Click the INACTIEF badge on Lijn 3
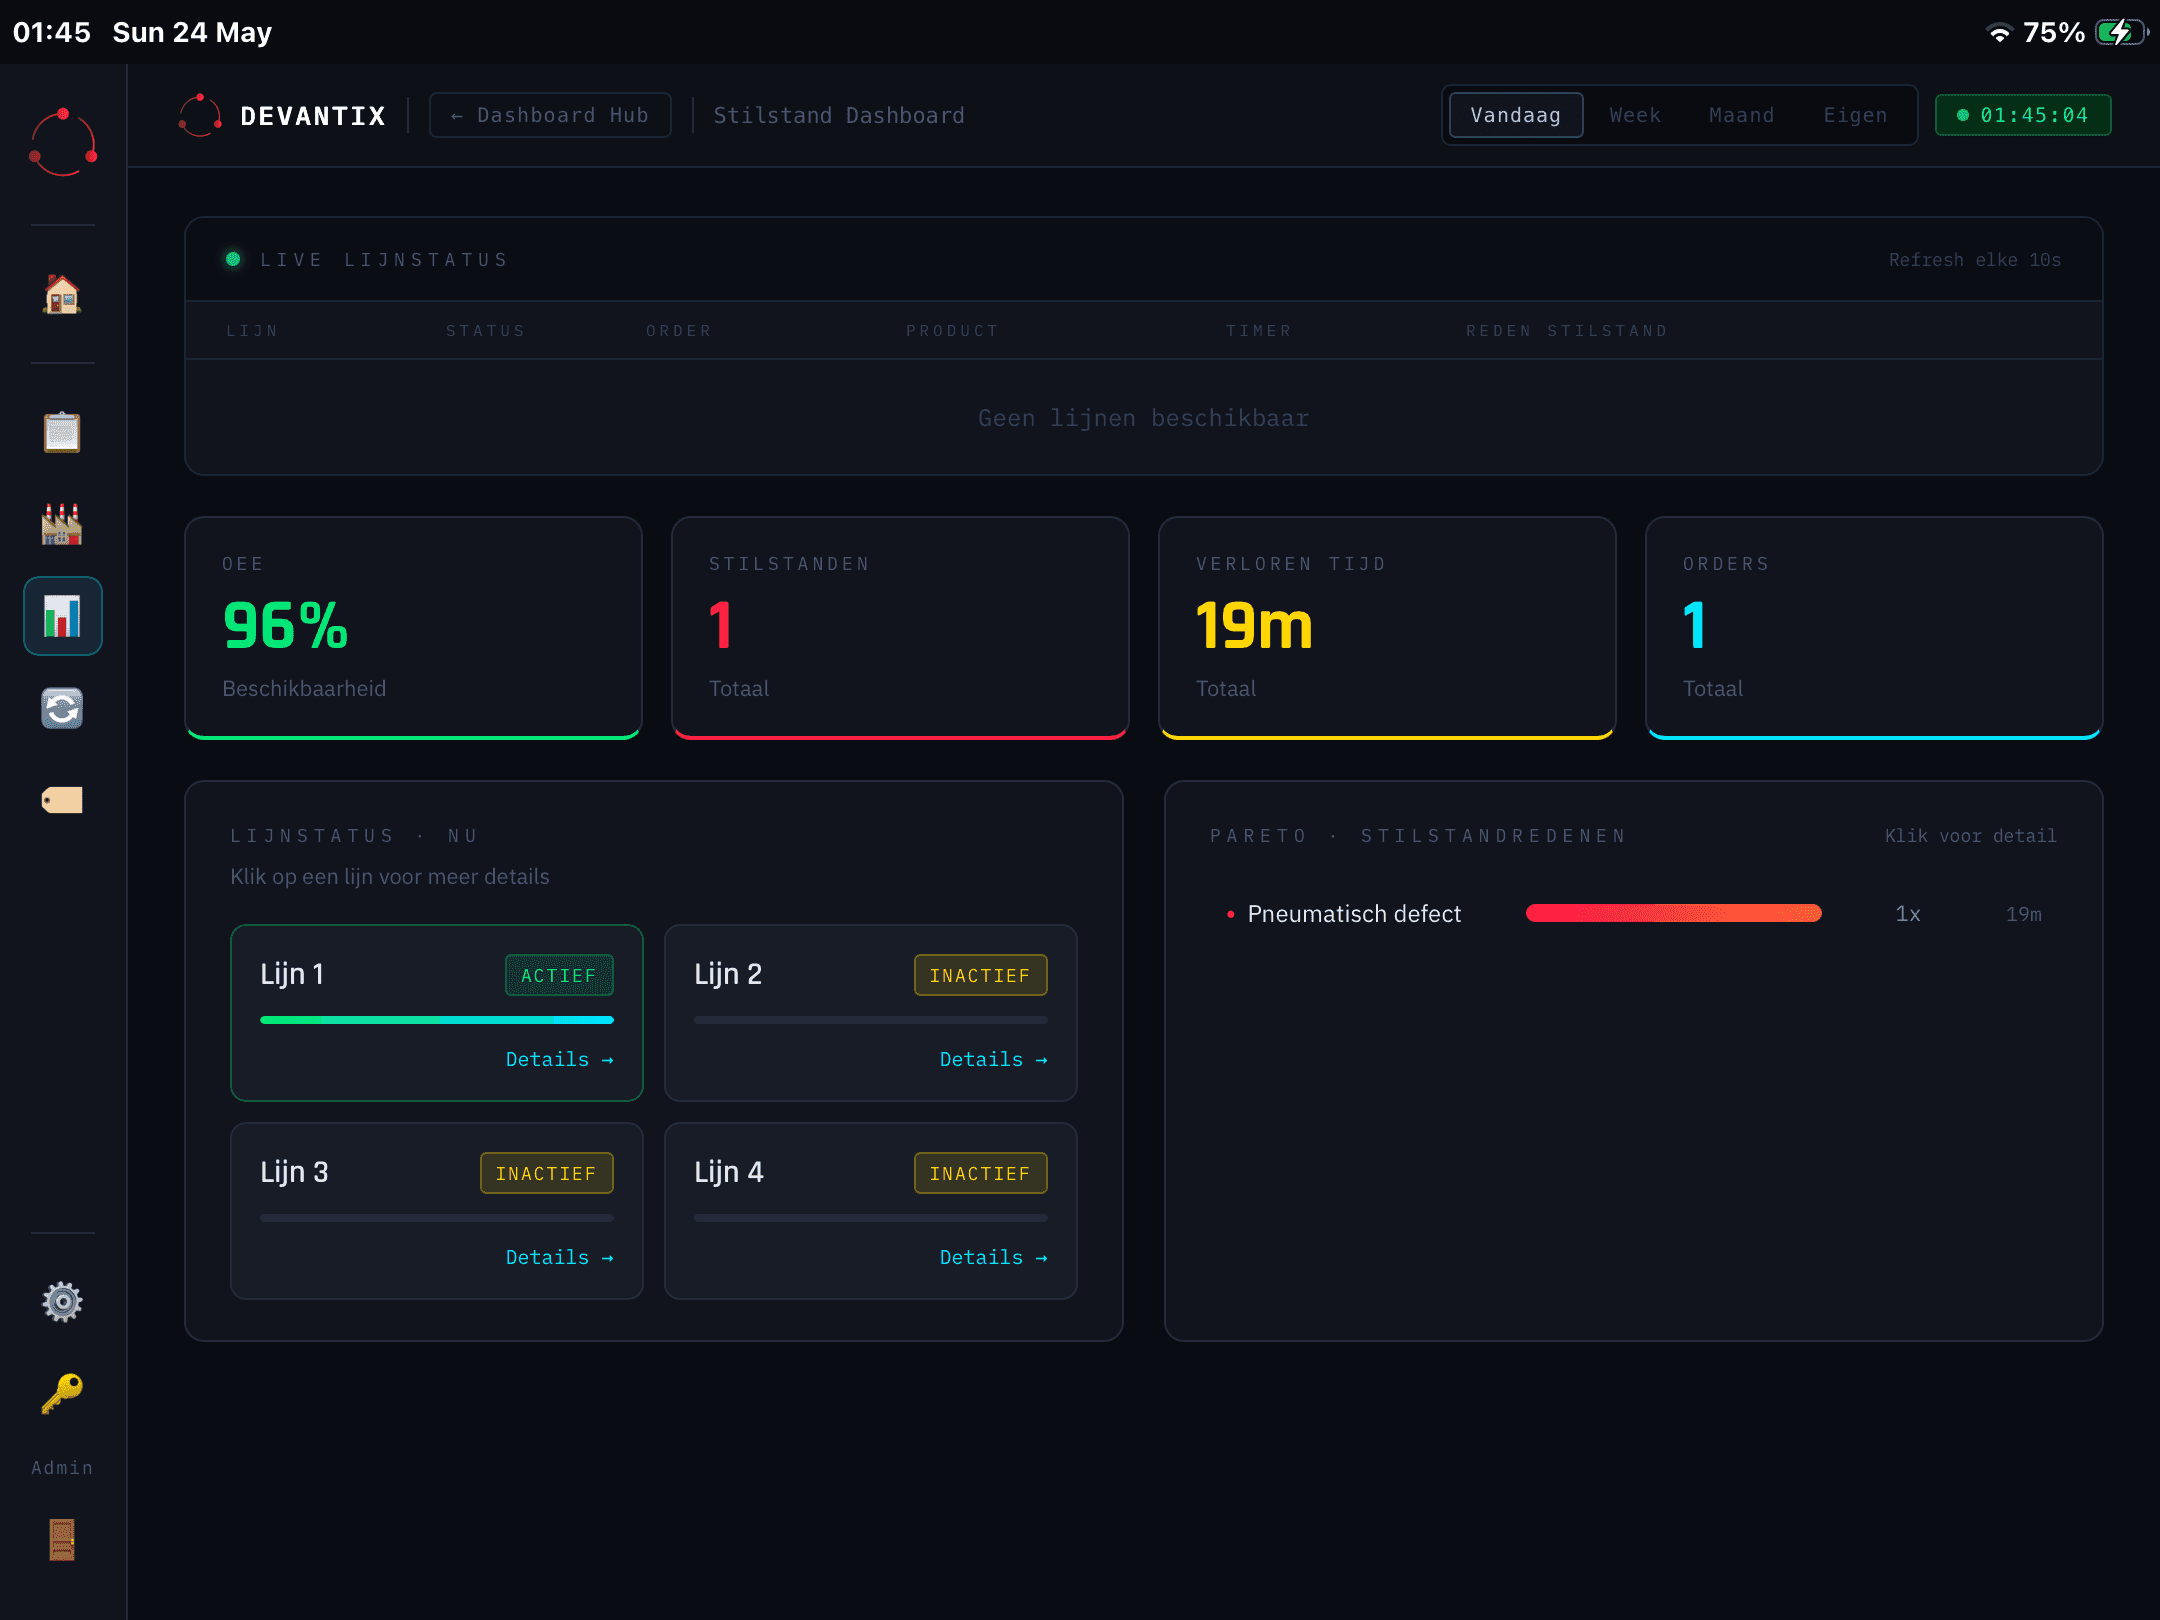The height and width of the screenshot is (1620, 2160). (x=546, y=1173)
